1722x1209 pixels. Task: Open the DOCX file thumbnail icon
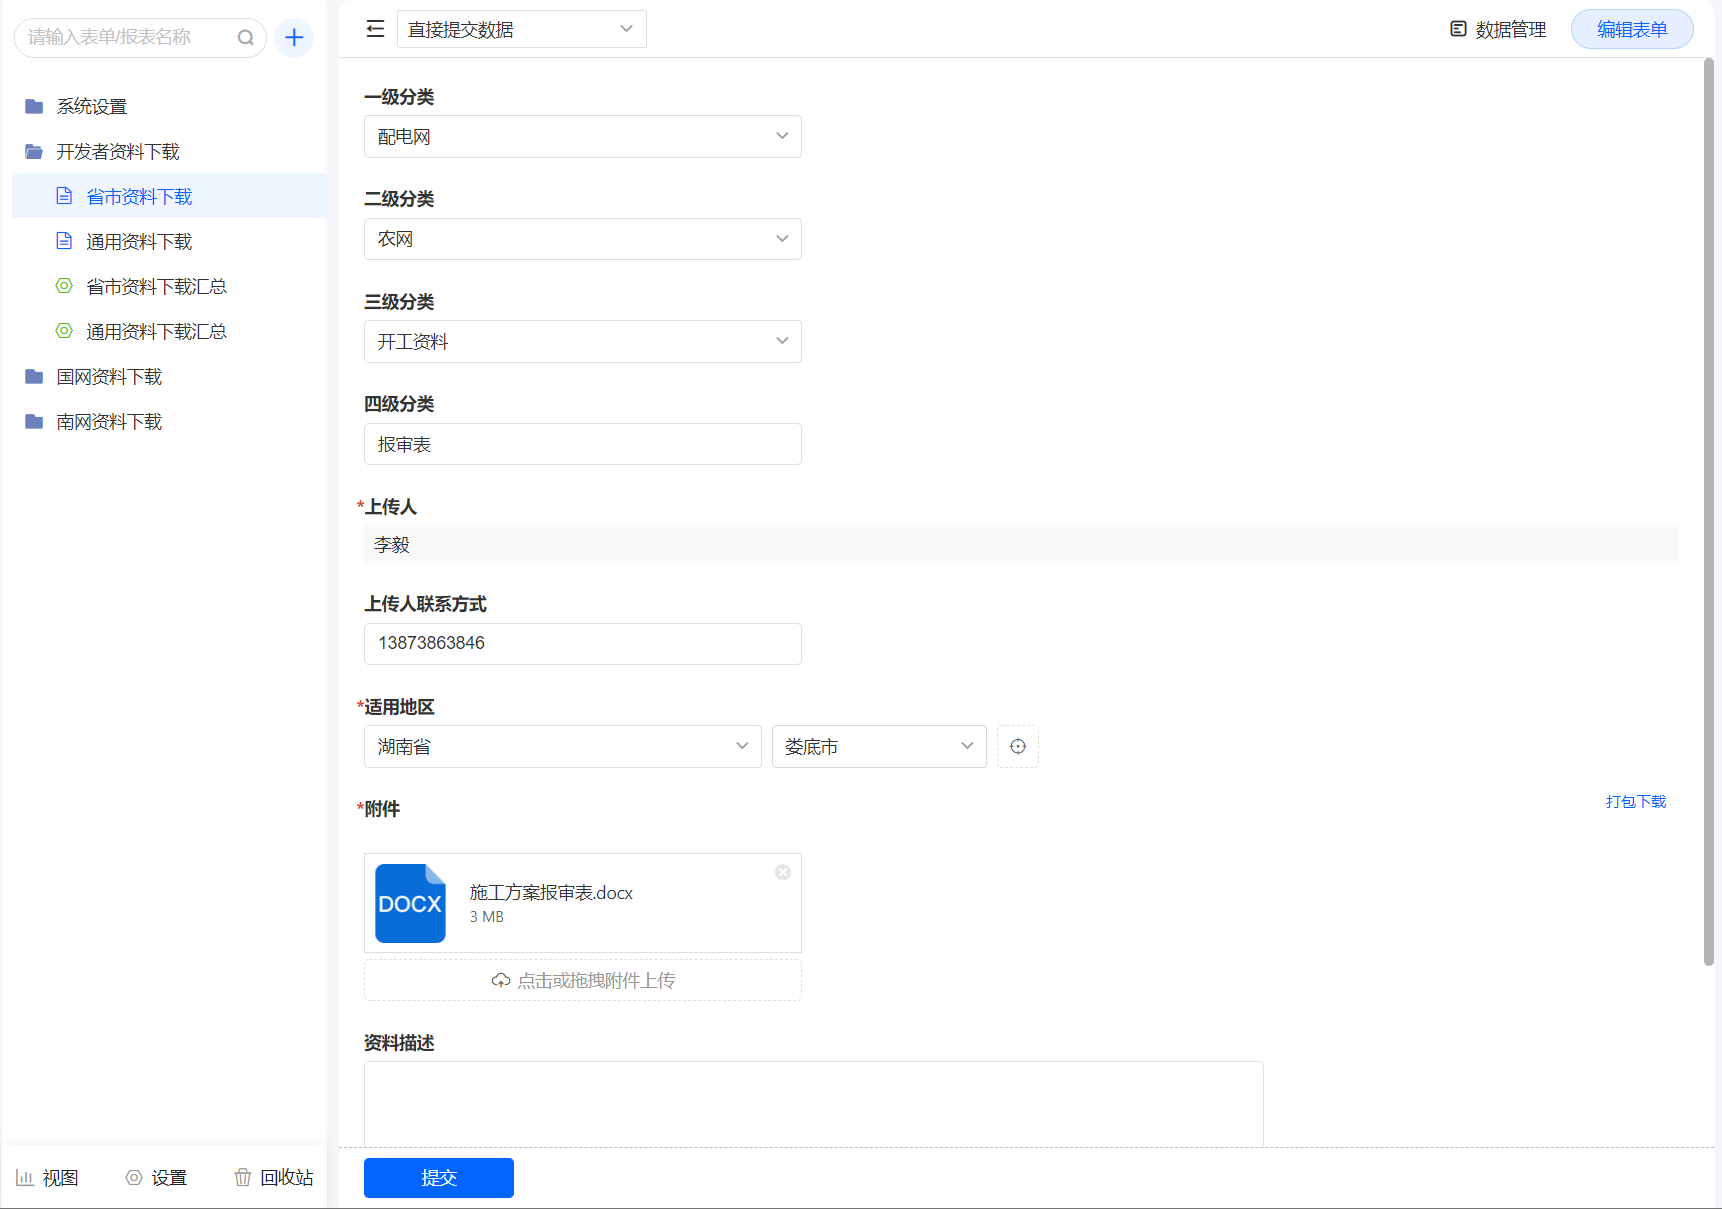click(x=410, y=903)
